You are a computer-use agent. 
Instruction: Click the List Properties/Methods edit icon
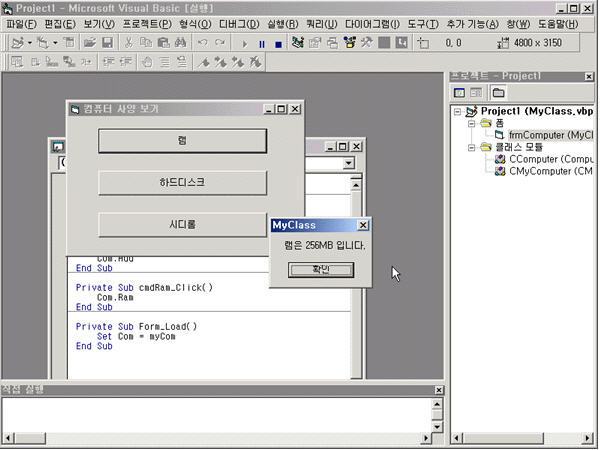tap(16, 62)
